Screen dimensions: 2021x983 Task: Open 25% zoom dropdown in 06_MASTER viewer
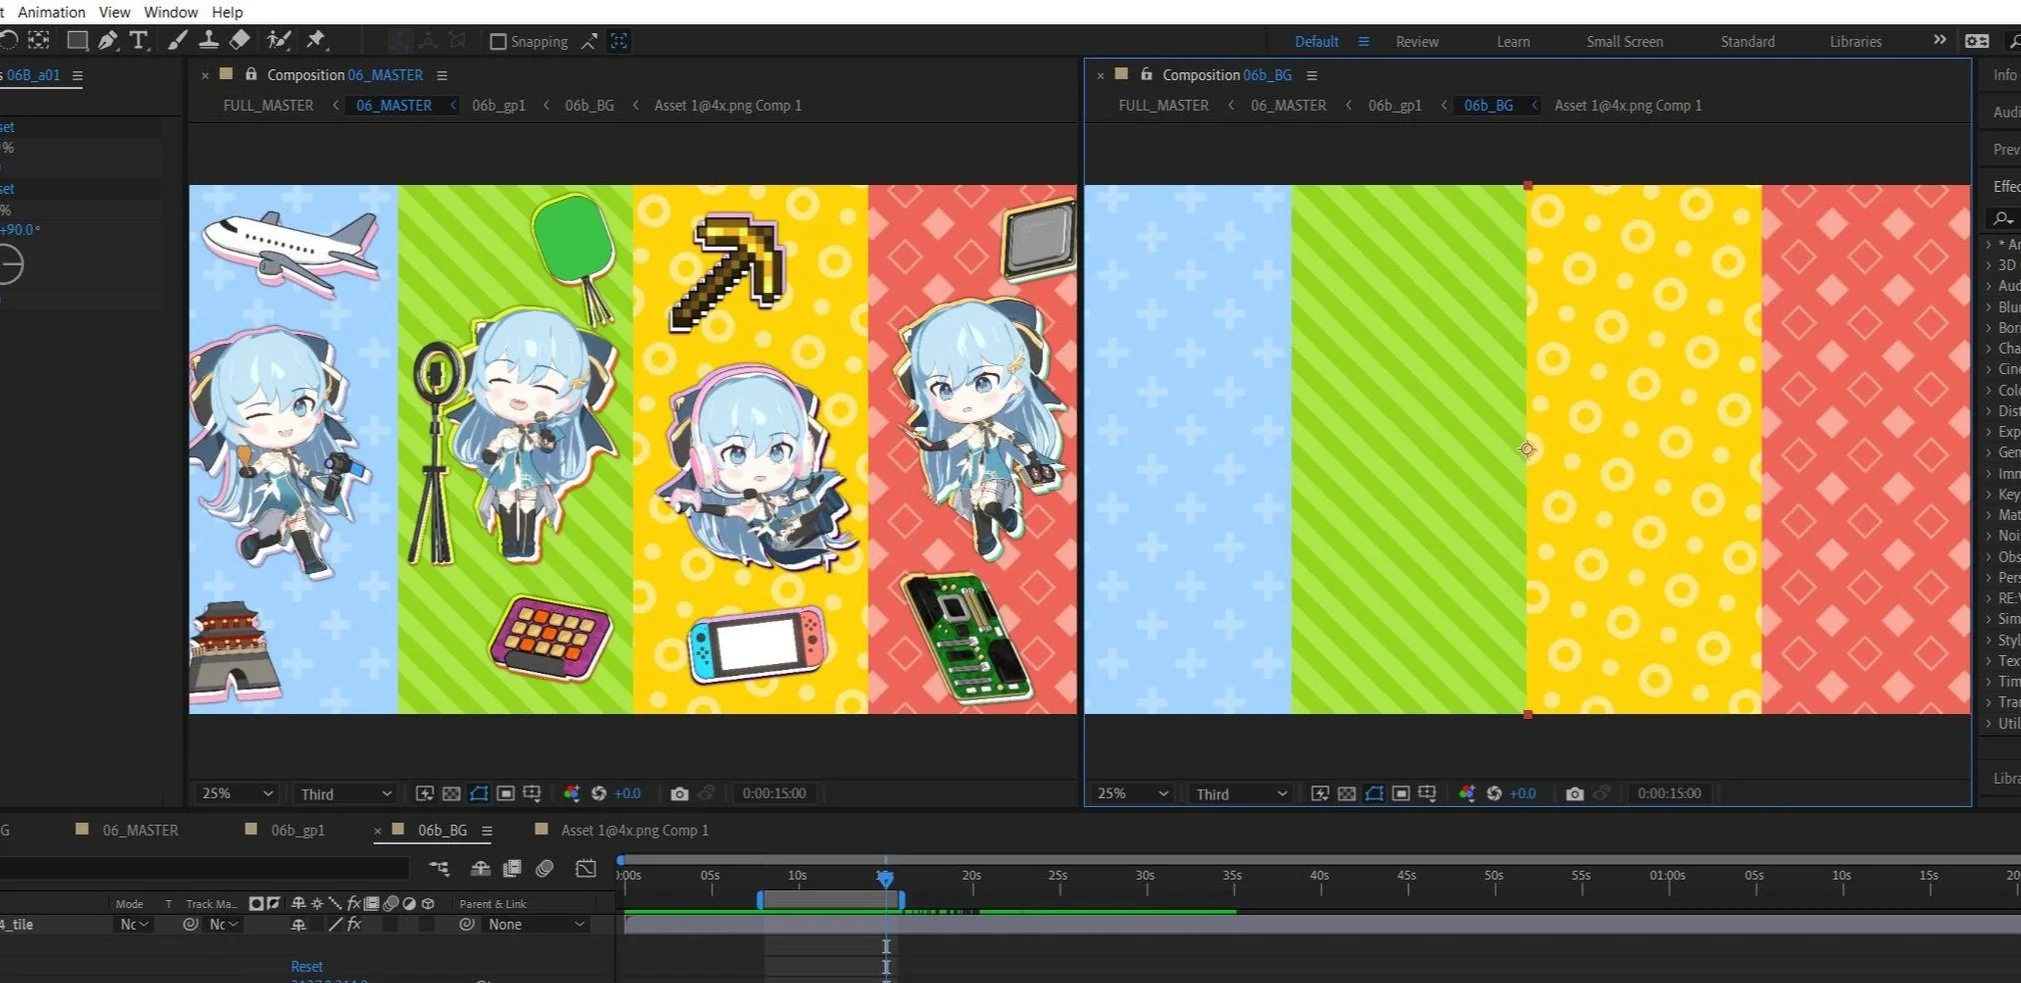coord(237,793)
